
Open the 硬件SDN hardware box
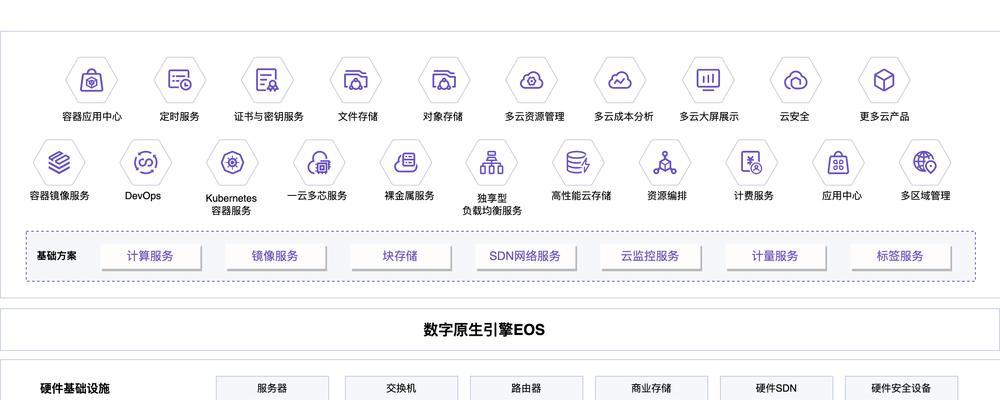(x=776, y=388)
